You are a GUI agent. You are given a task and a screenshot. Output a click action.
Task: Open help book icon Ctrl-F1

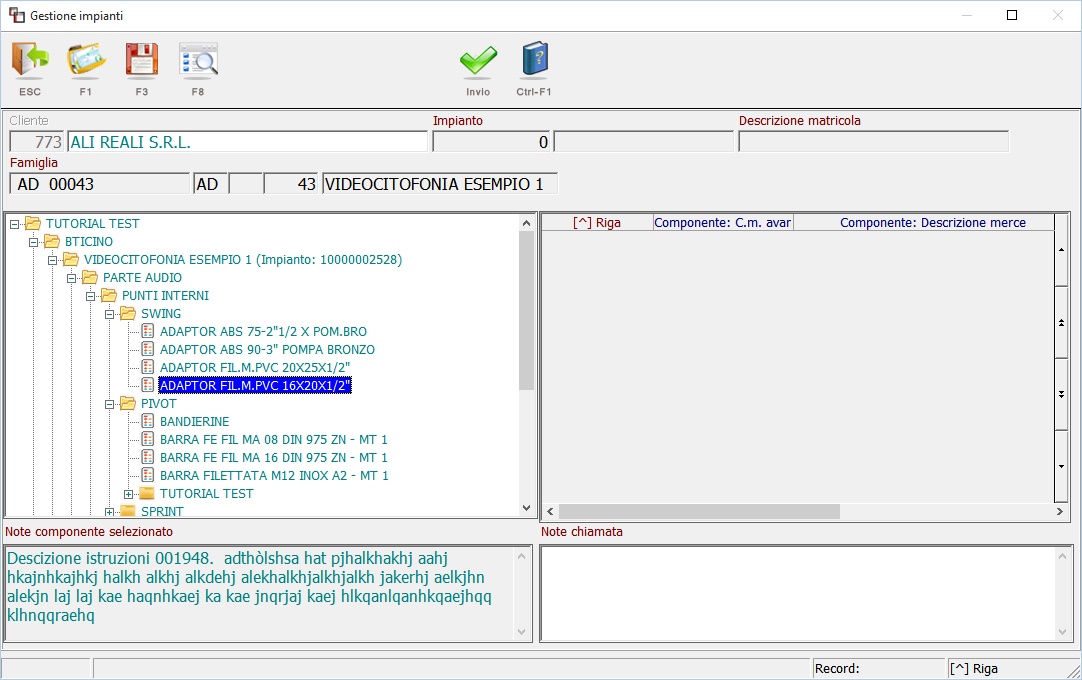point(535,59)
